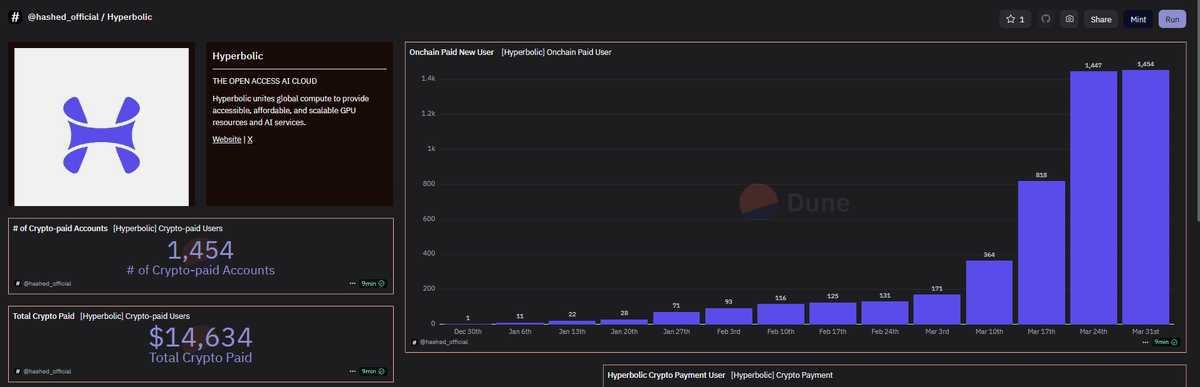Click the $14,634 total crypto paid value
The width and height of the screenshot is (1200, 387).
coord(200,337)
